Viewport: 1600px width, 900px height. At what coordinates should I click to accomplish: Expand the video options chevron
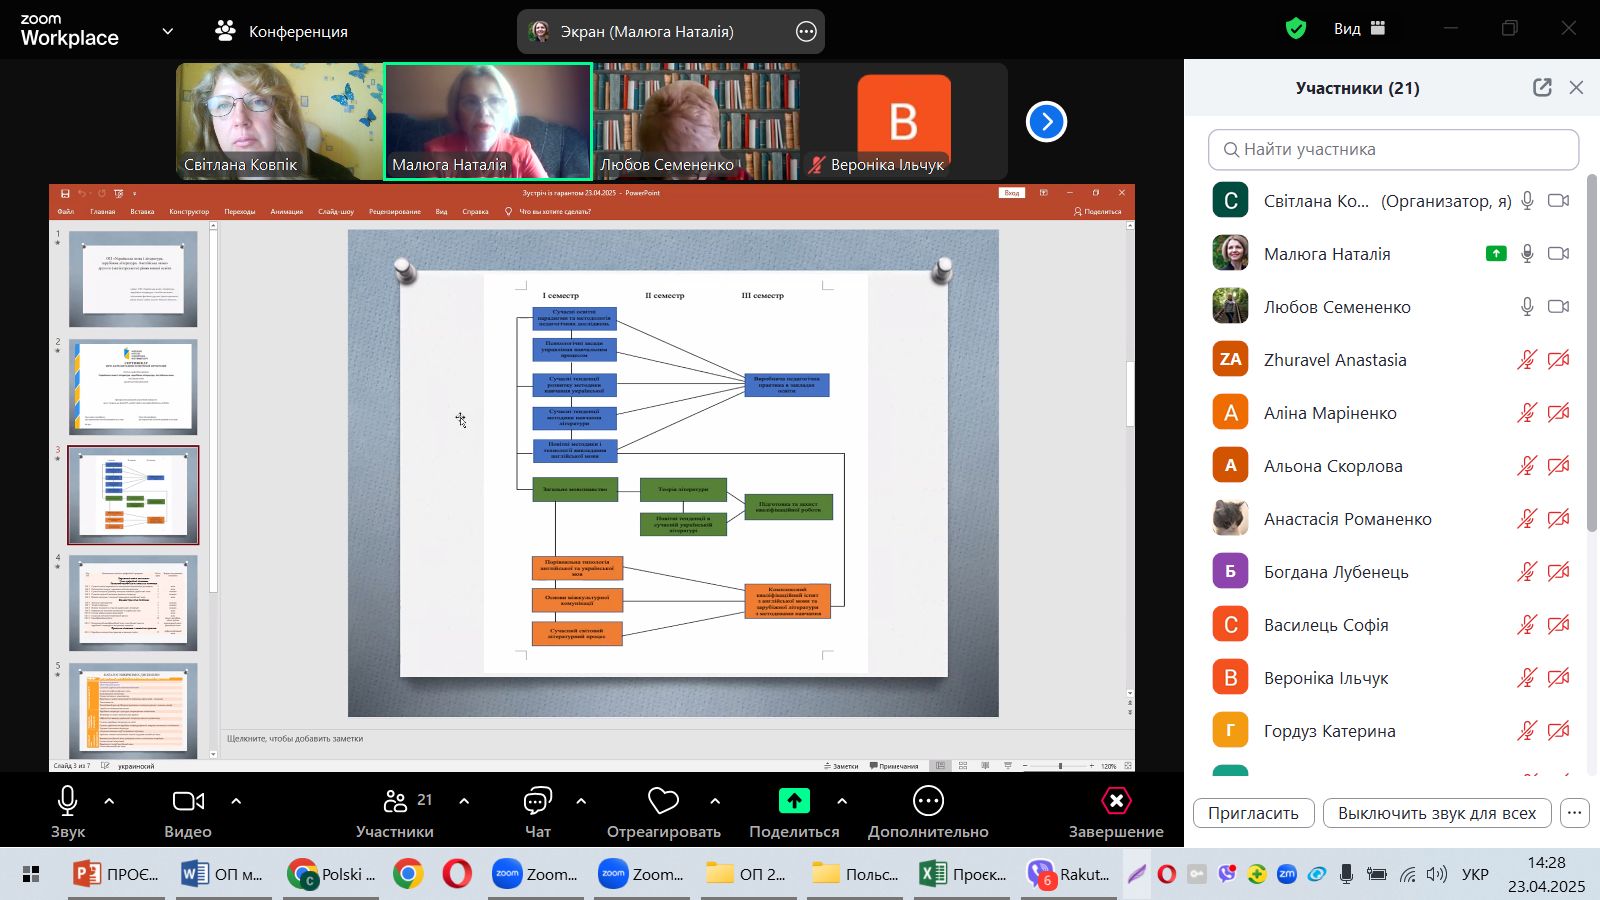(x=236, y=801)
